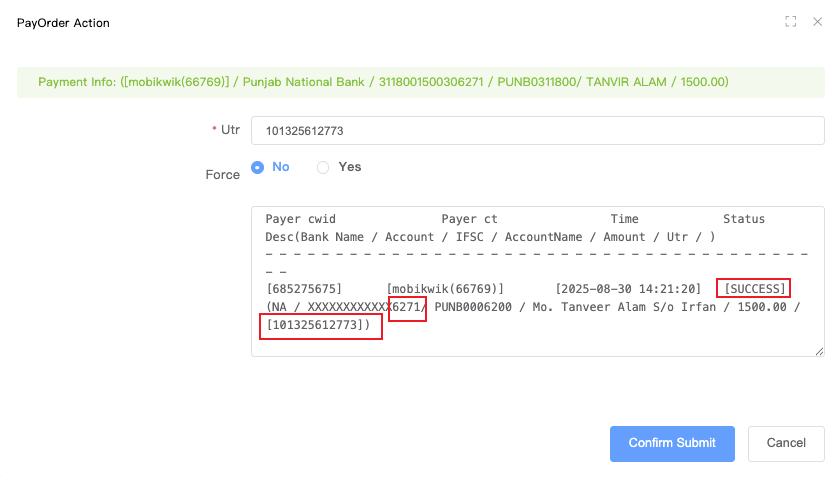Select No for the Force option
This screenshot has height=477, width=837.
(x=258, y=167)
